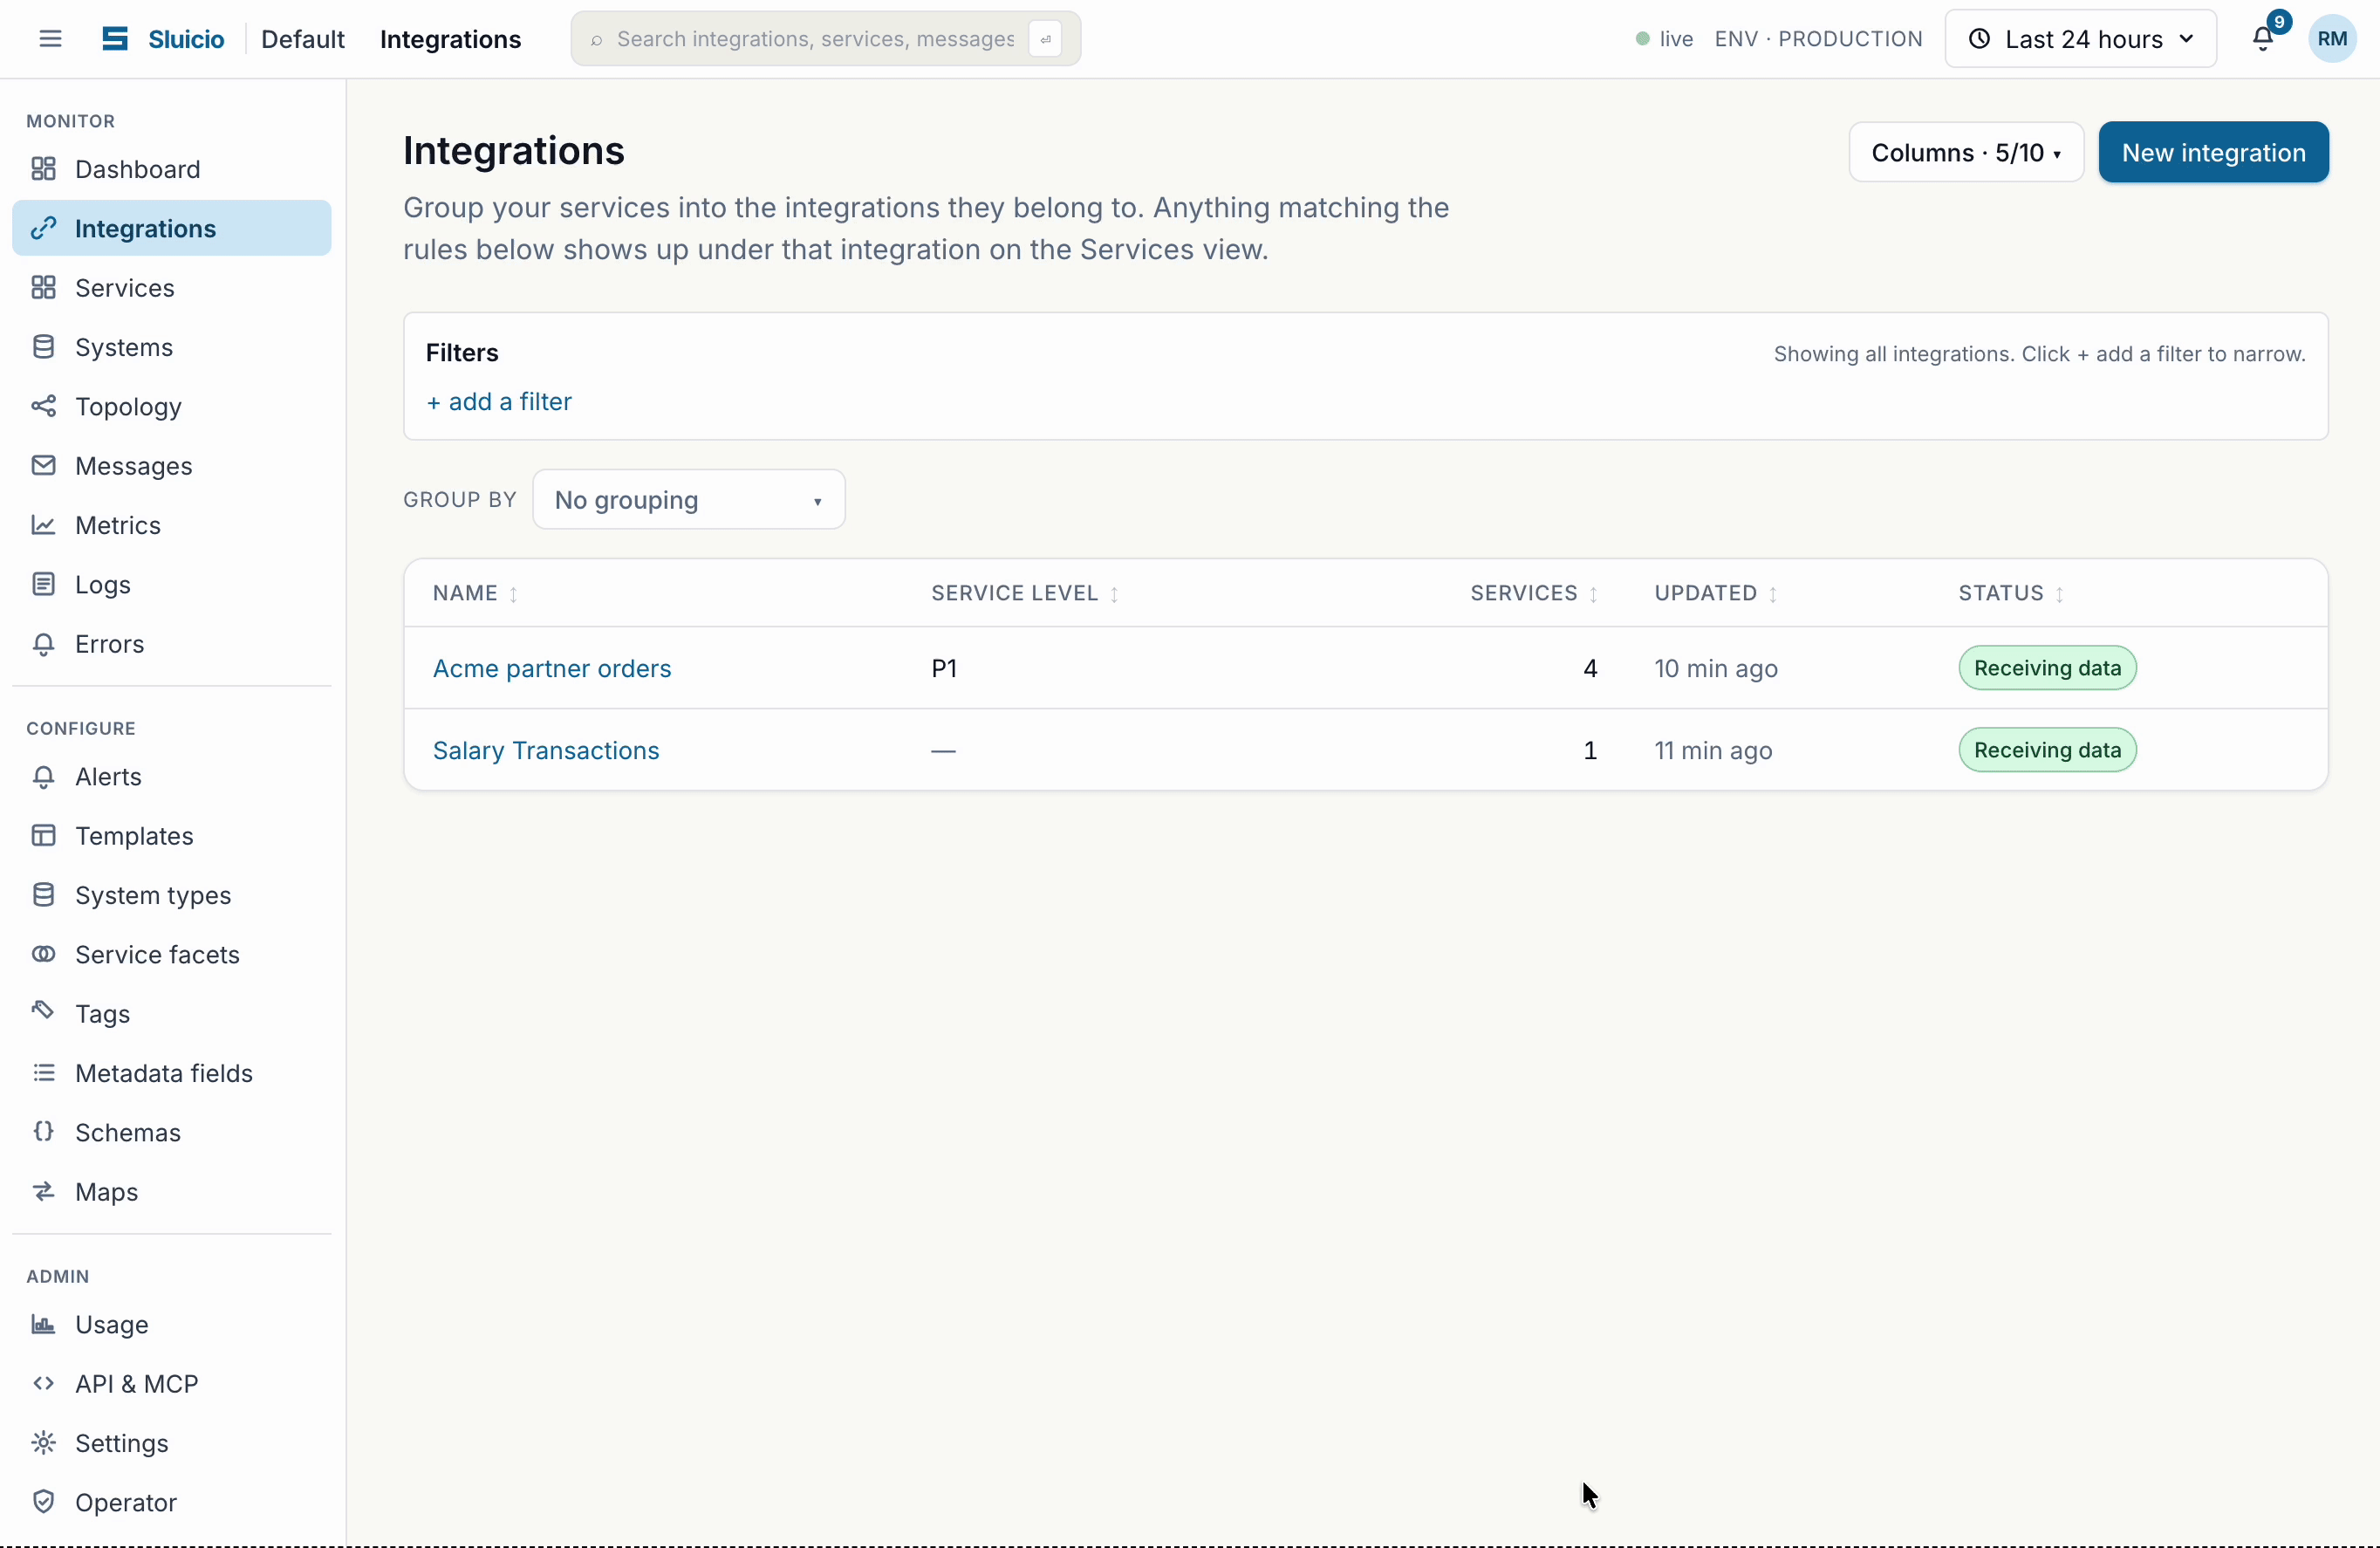Click New integration button
This screenshot has height=1548, width=2380.
pos(2213,152)
